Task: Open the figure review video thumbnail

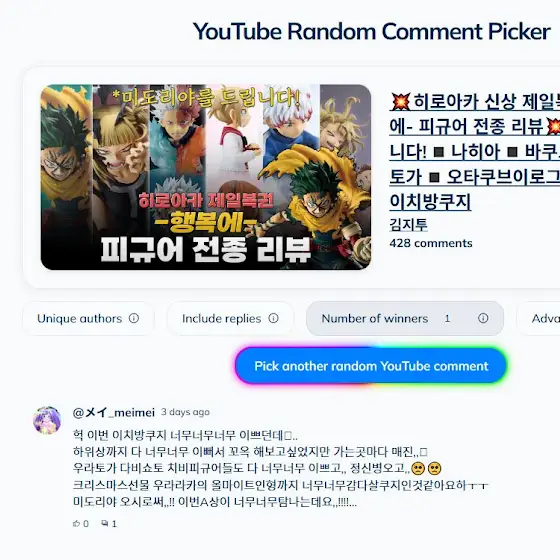Action: click(x=206, y=177)
